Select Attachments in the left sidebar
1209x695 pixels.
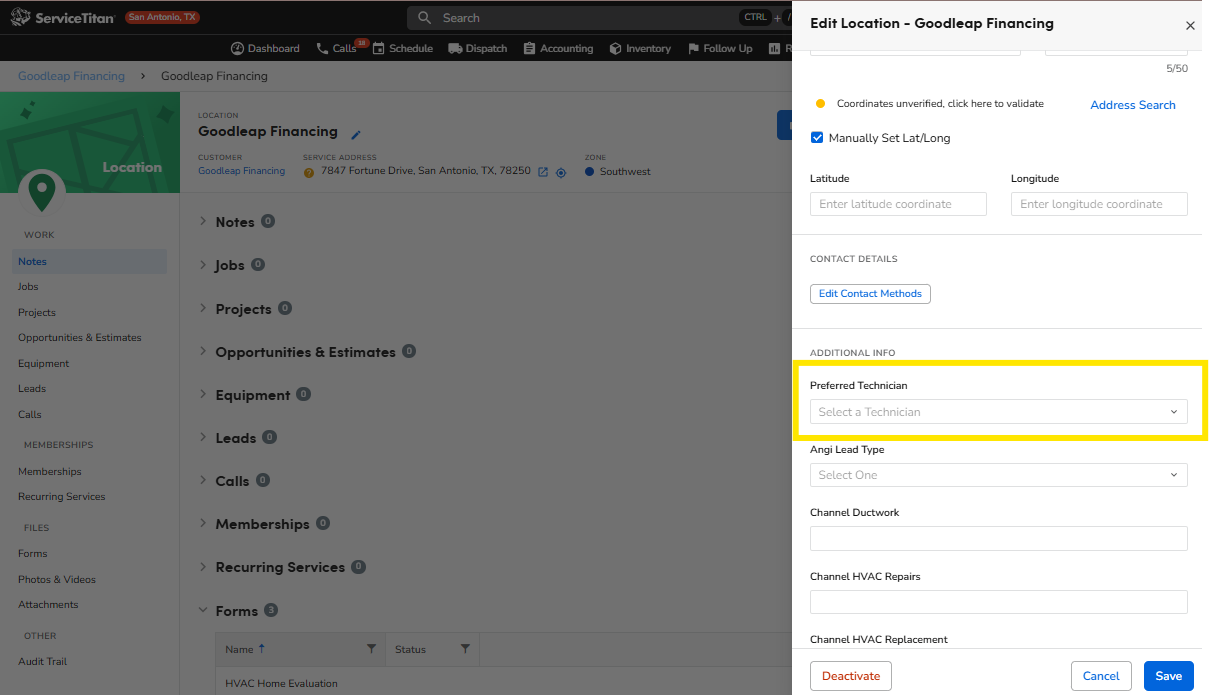coord(48,604)
